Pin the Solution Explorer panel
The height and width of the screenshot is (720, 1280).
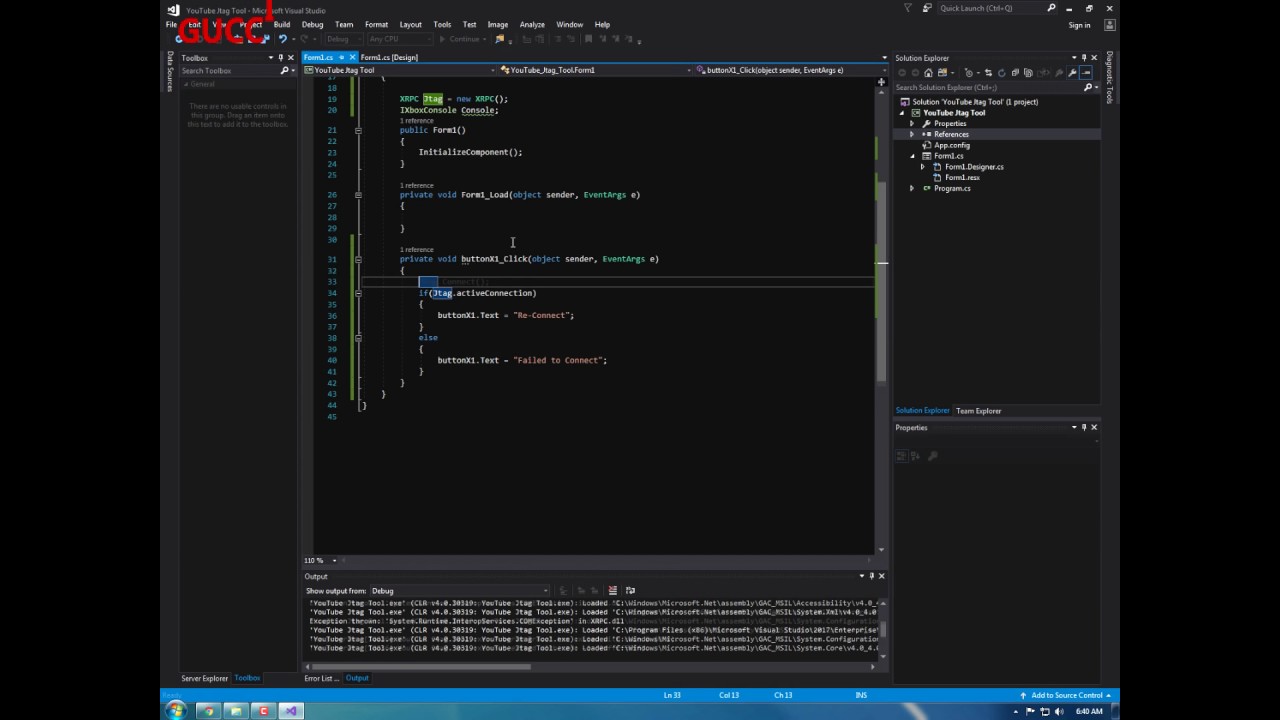[1084, 58]
